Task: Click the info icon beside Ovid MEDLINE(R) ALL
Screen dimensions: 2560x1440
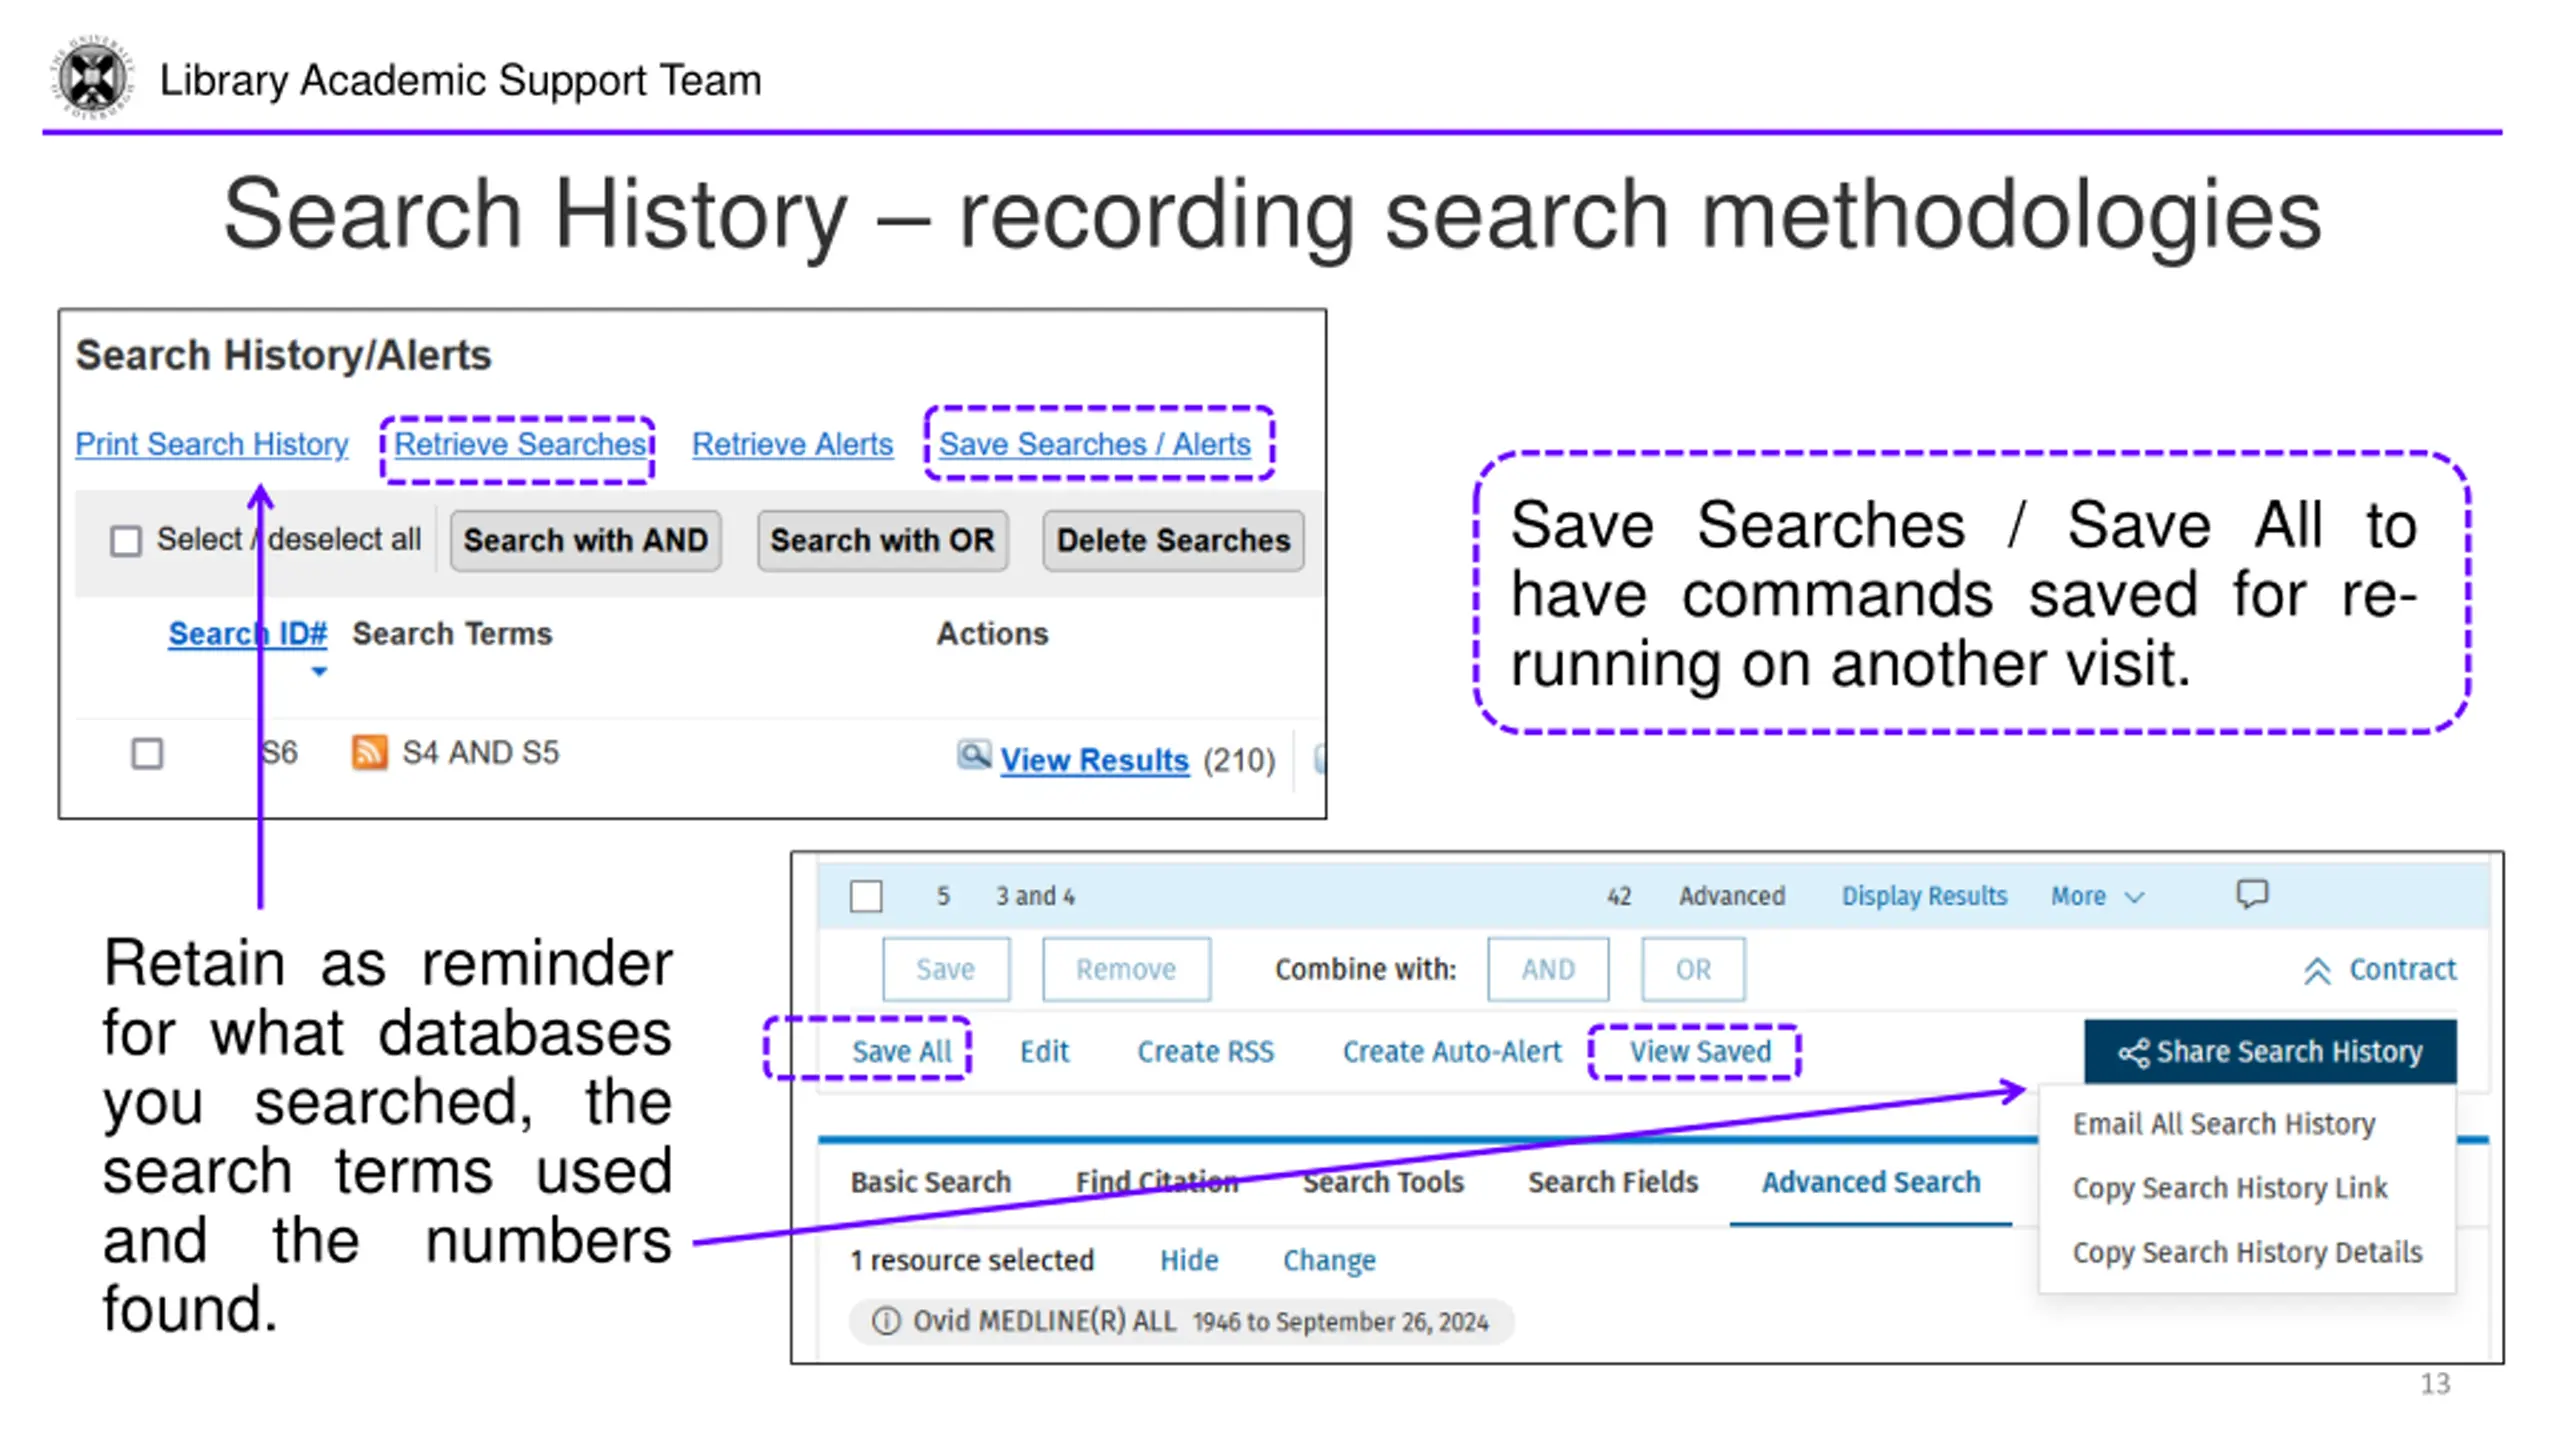Action: coord(886,1321)
